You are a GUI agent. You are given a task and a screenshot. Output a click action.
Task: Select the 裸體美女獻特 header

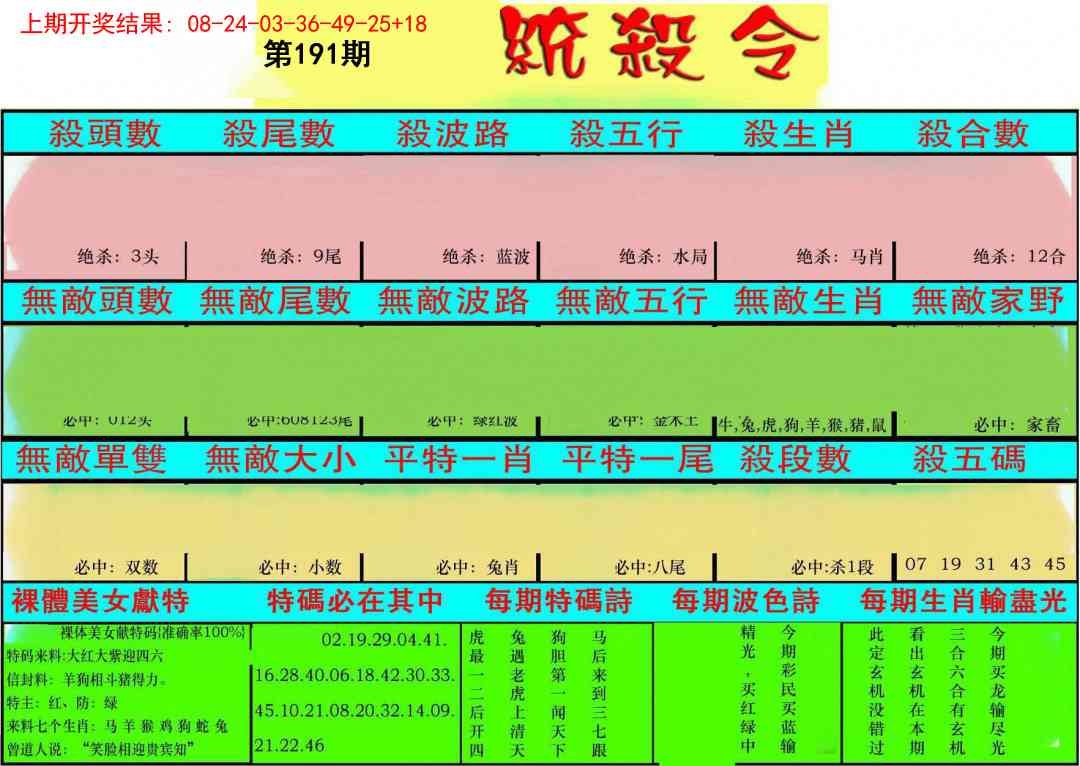[x=100, y=601]
